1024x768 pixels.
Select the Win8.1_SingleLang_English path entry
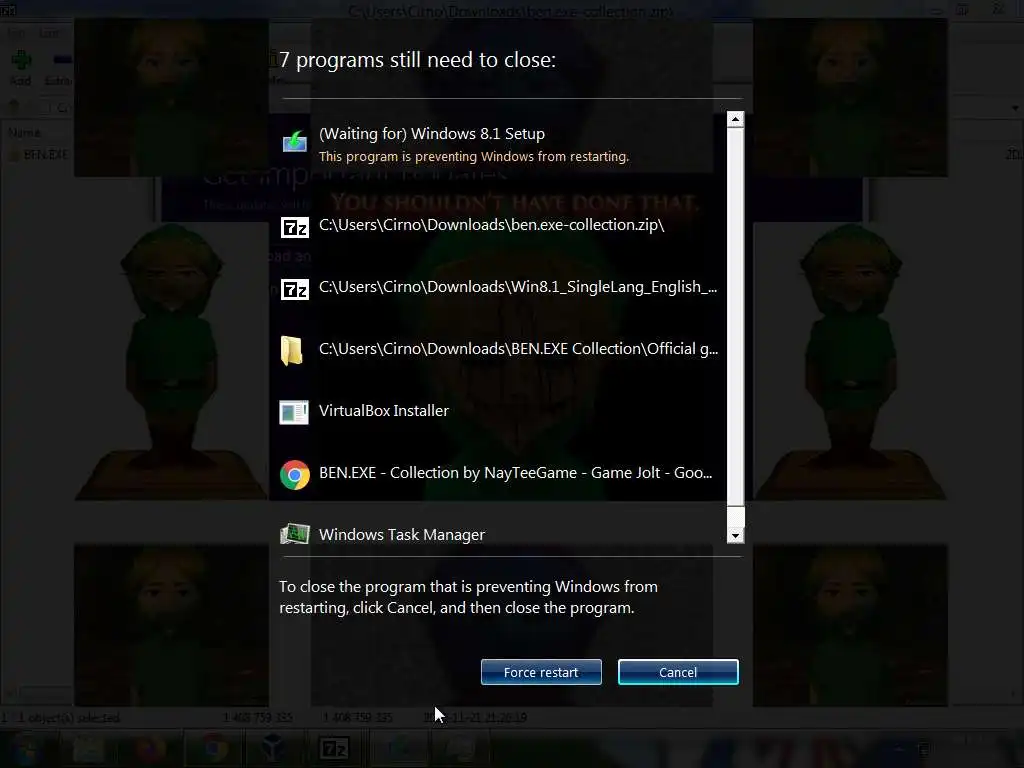pyautogui.click(x=518, y=287)
